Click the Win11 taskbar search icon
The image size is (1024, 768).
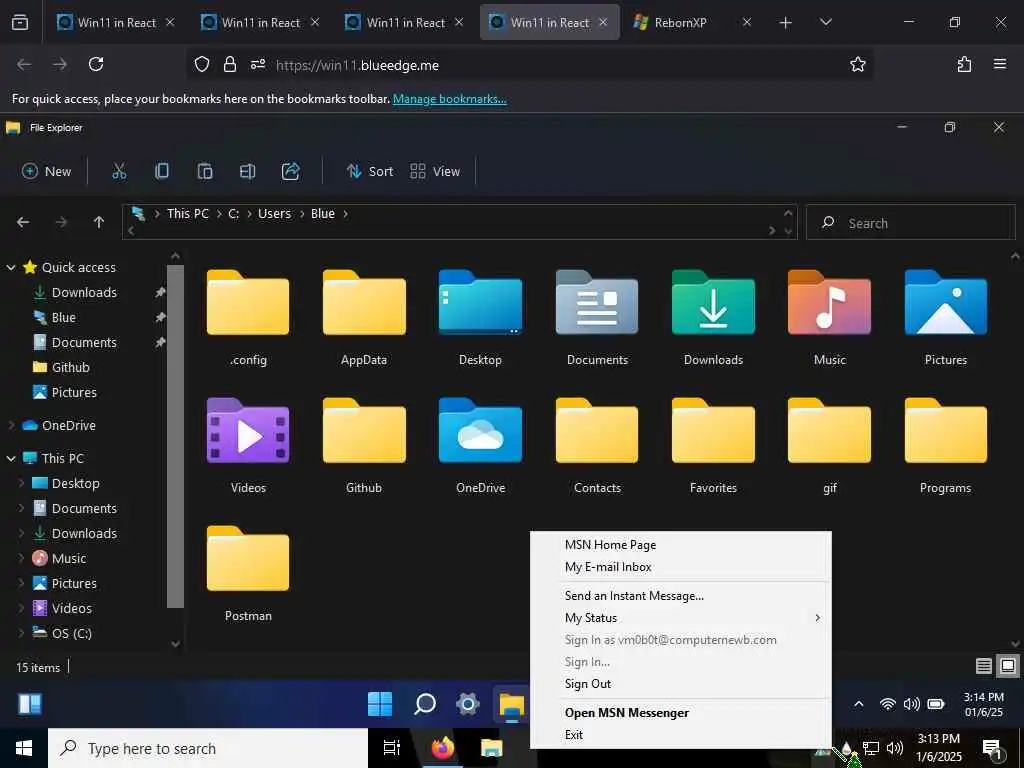pyautogui.click(x=424, y=704)
